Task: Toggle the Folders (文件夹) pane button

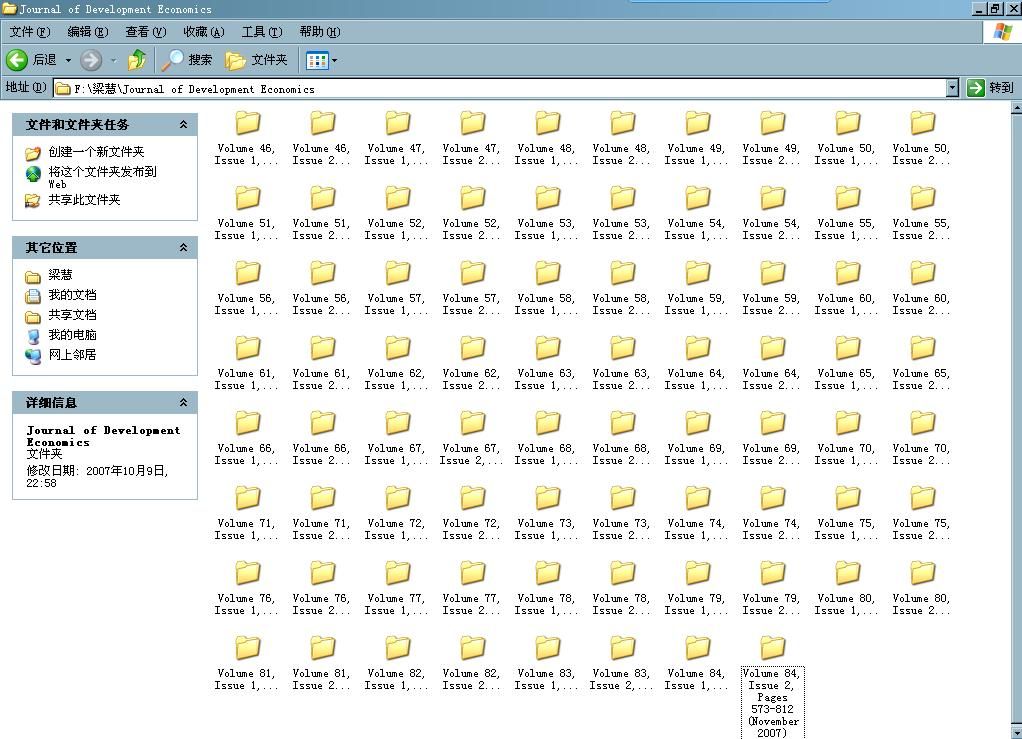Action: coord(257,60)
